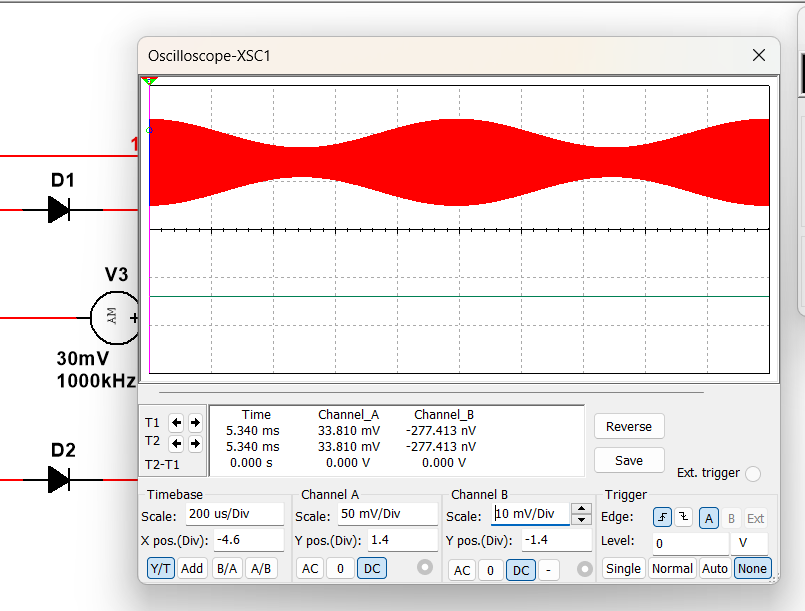
Task: Select trigger source Ext
Action: (755, 518)
